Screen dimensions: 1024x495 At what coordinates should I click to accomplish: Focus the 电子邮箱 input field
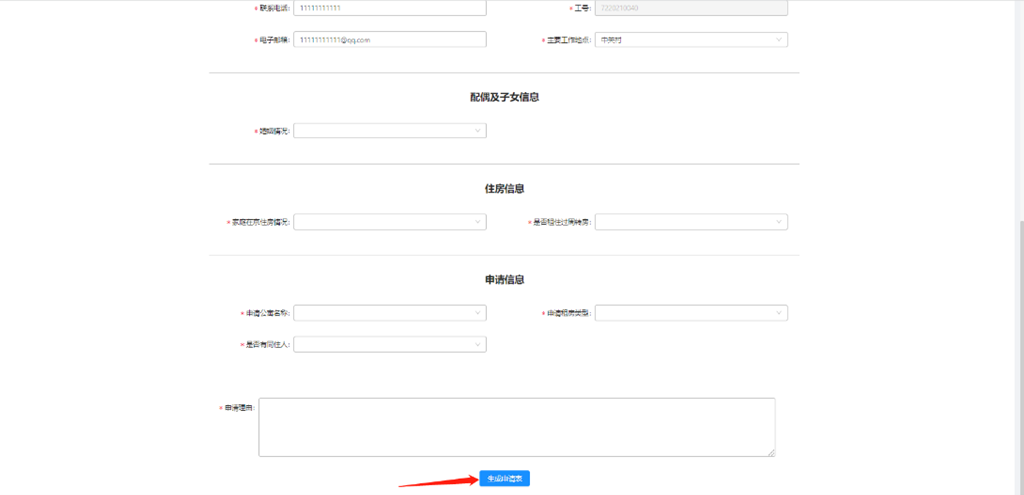point(390,40)
